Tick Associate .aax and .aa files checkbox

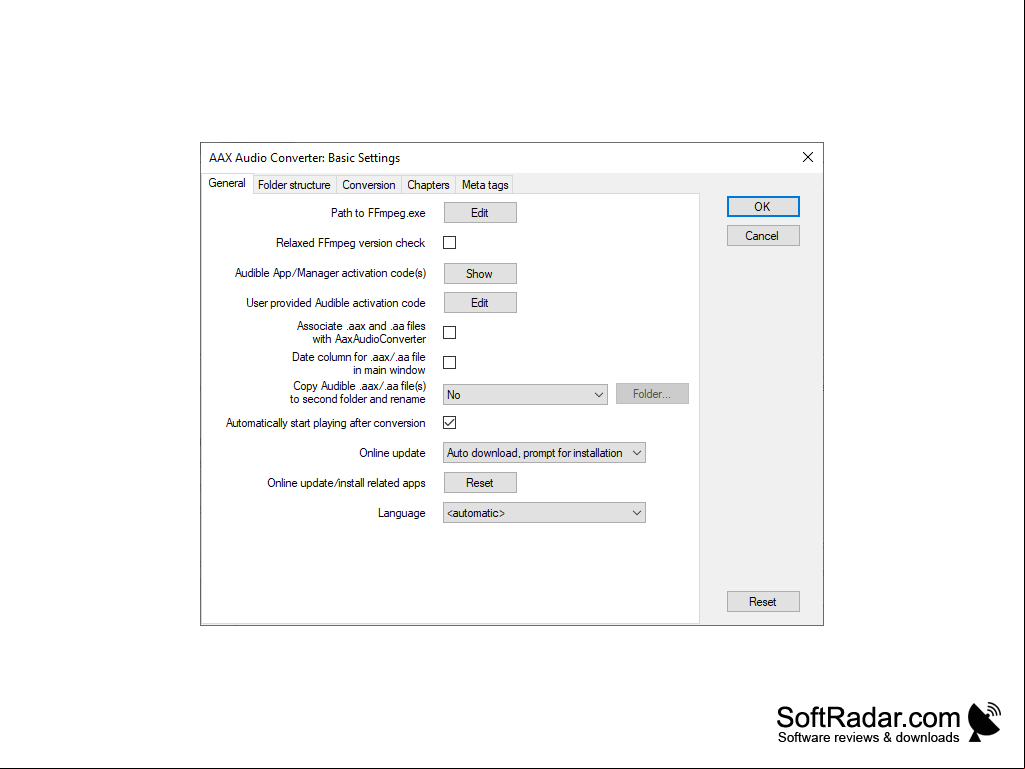tap(450, 332)
